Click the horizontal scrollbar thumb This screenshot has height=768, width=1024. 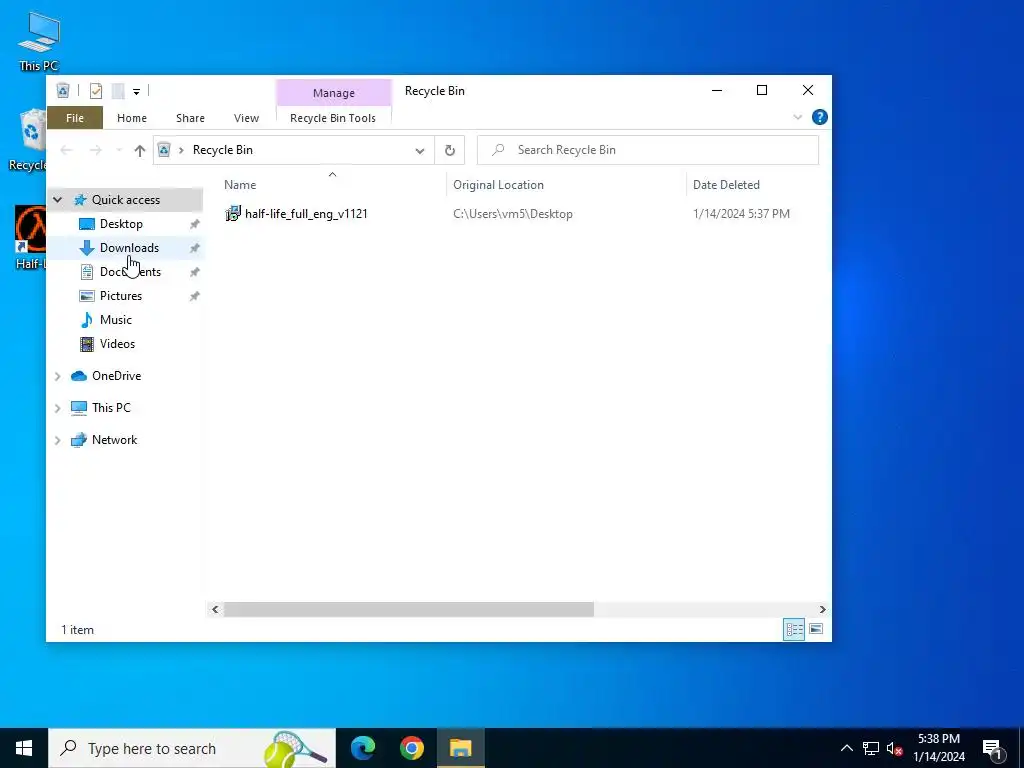(x=409, y=609)
